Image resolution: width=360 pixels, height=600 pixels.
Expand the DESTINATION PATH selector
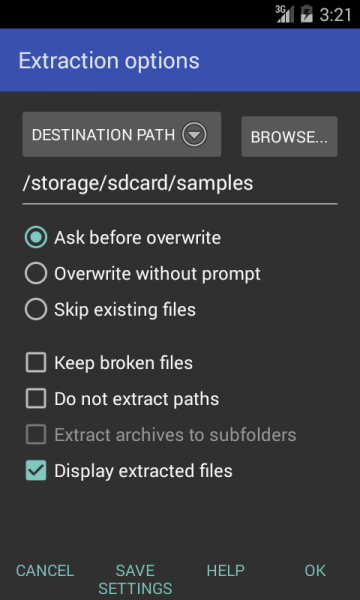coord(122,134)
